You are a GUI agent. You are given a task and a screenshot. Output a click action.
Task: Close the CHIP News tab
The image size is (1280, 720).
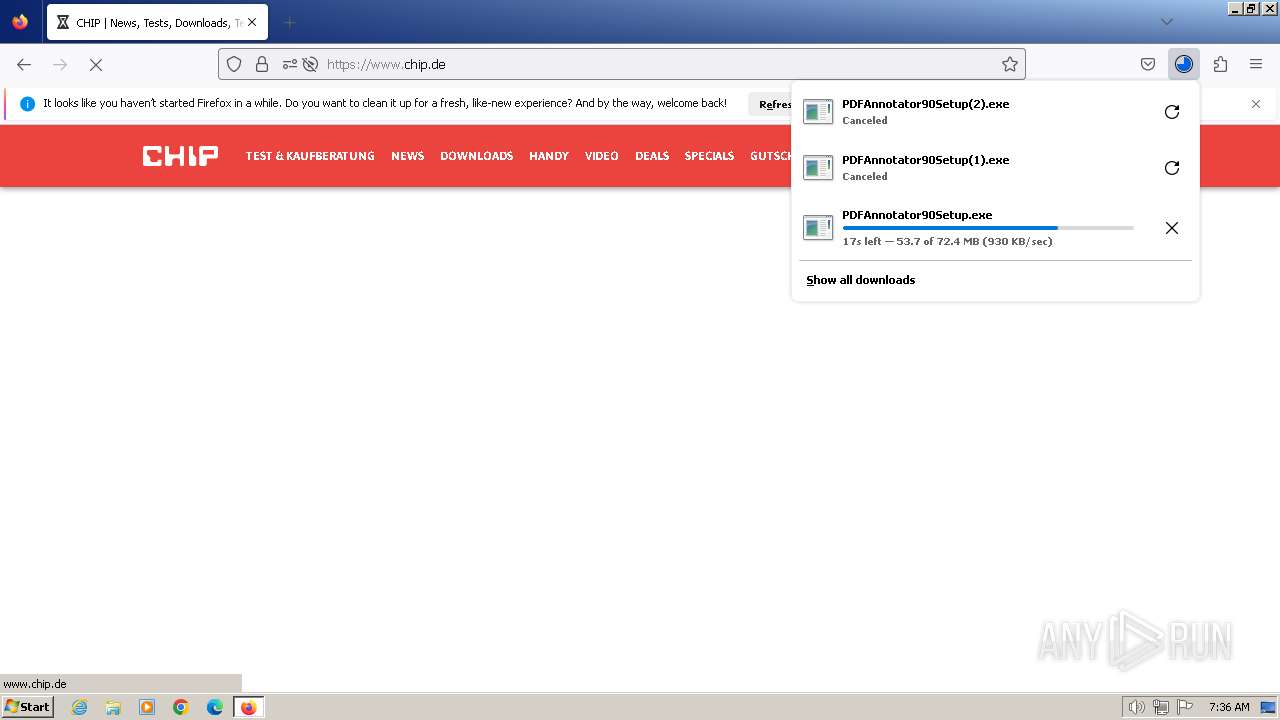coord(252,22)
